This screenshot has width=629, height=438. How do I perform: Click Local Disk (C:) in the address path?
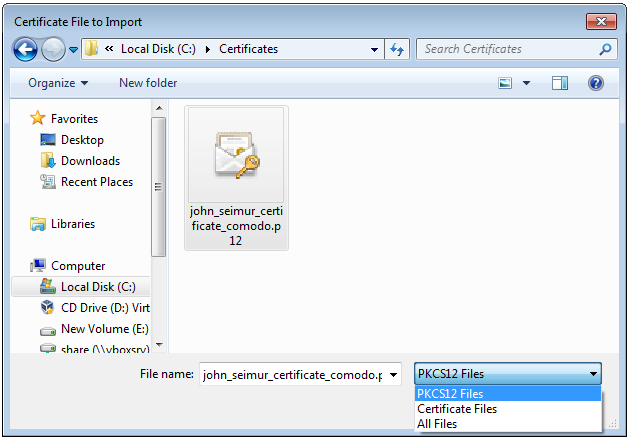[158, 49]
